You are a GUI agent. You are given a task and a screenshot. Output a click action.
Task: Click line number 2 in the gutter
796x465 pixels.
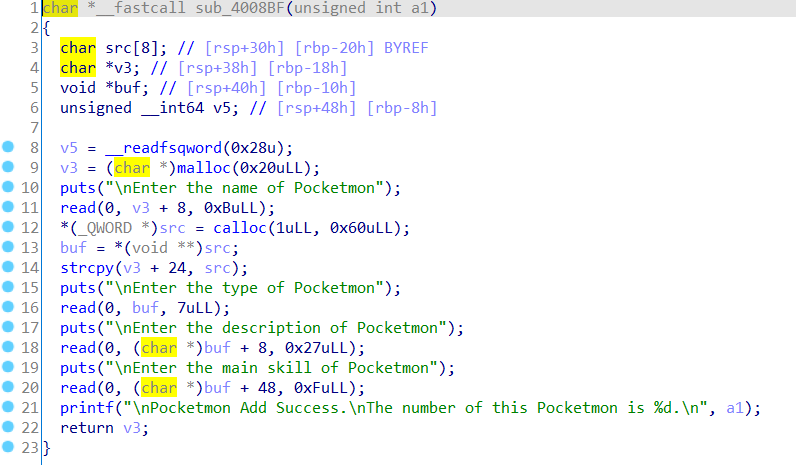[34, 28]
